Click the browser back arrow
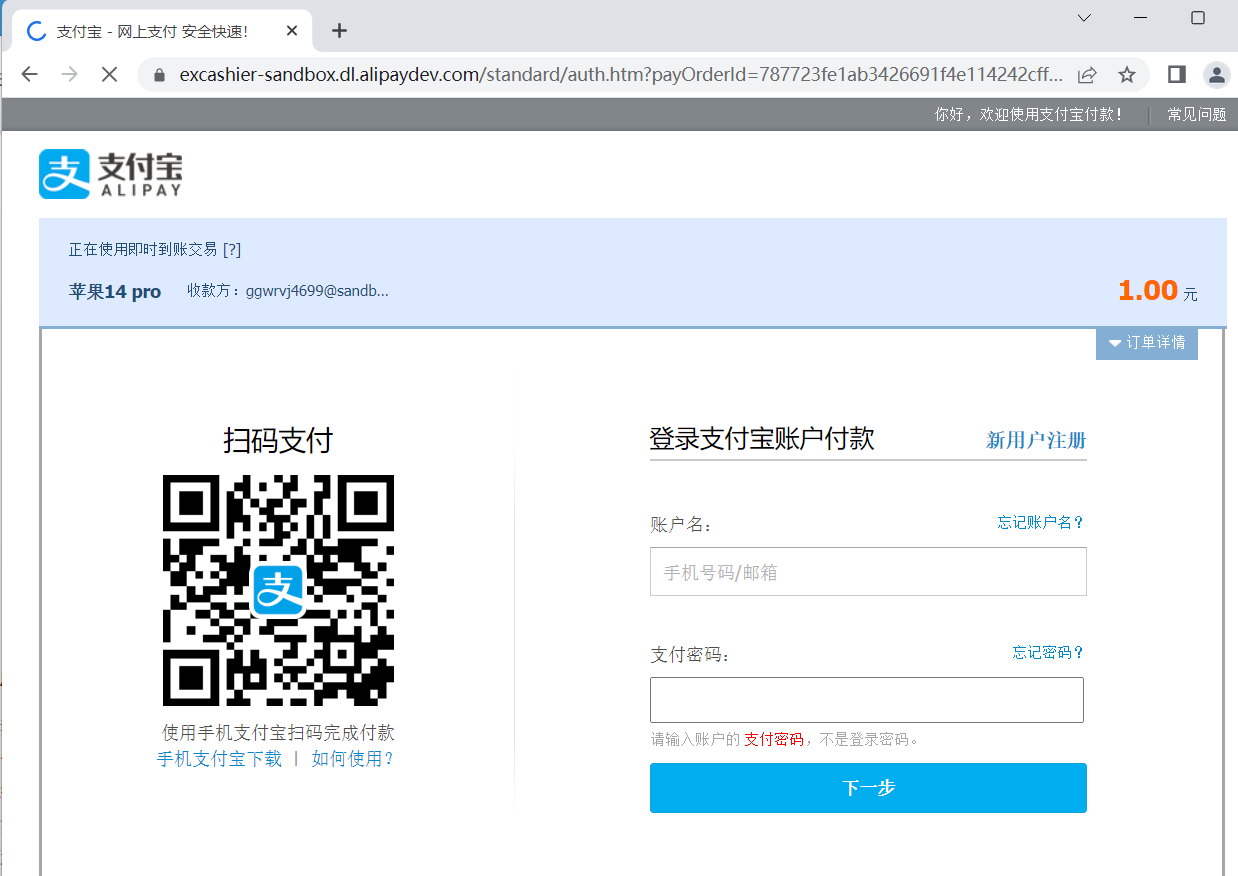Viewport: 1238px width, 876px height. coord(29,74)
